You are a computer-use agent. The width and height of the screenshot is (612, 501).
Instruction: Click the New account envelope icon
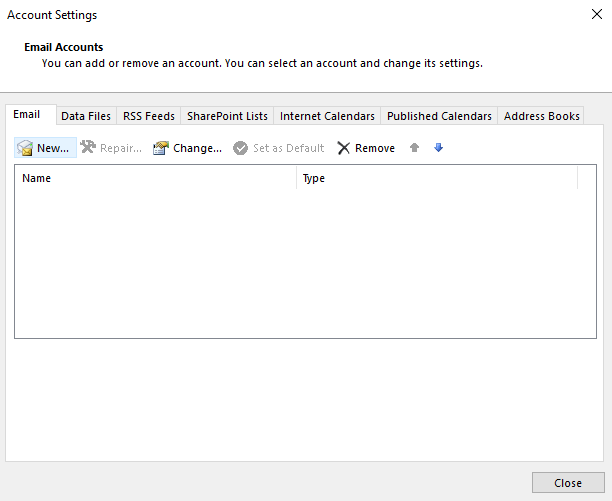point(26,148)
